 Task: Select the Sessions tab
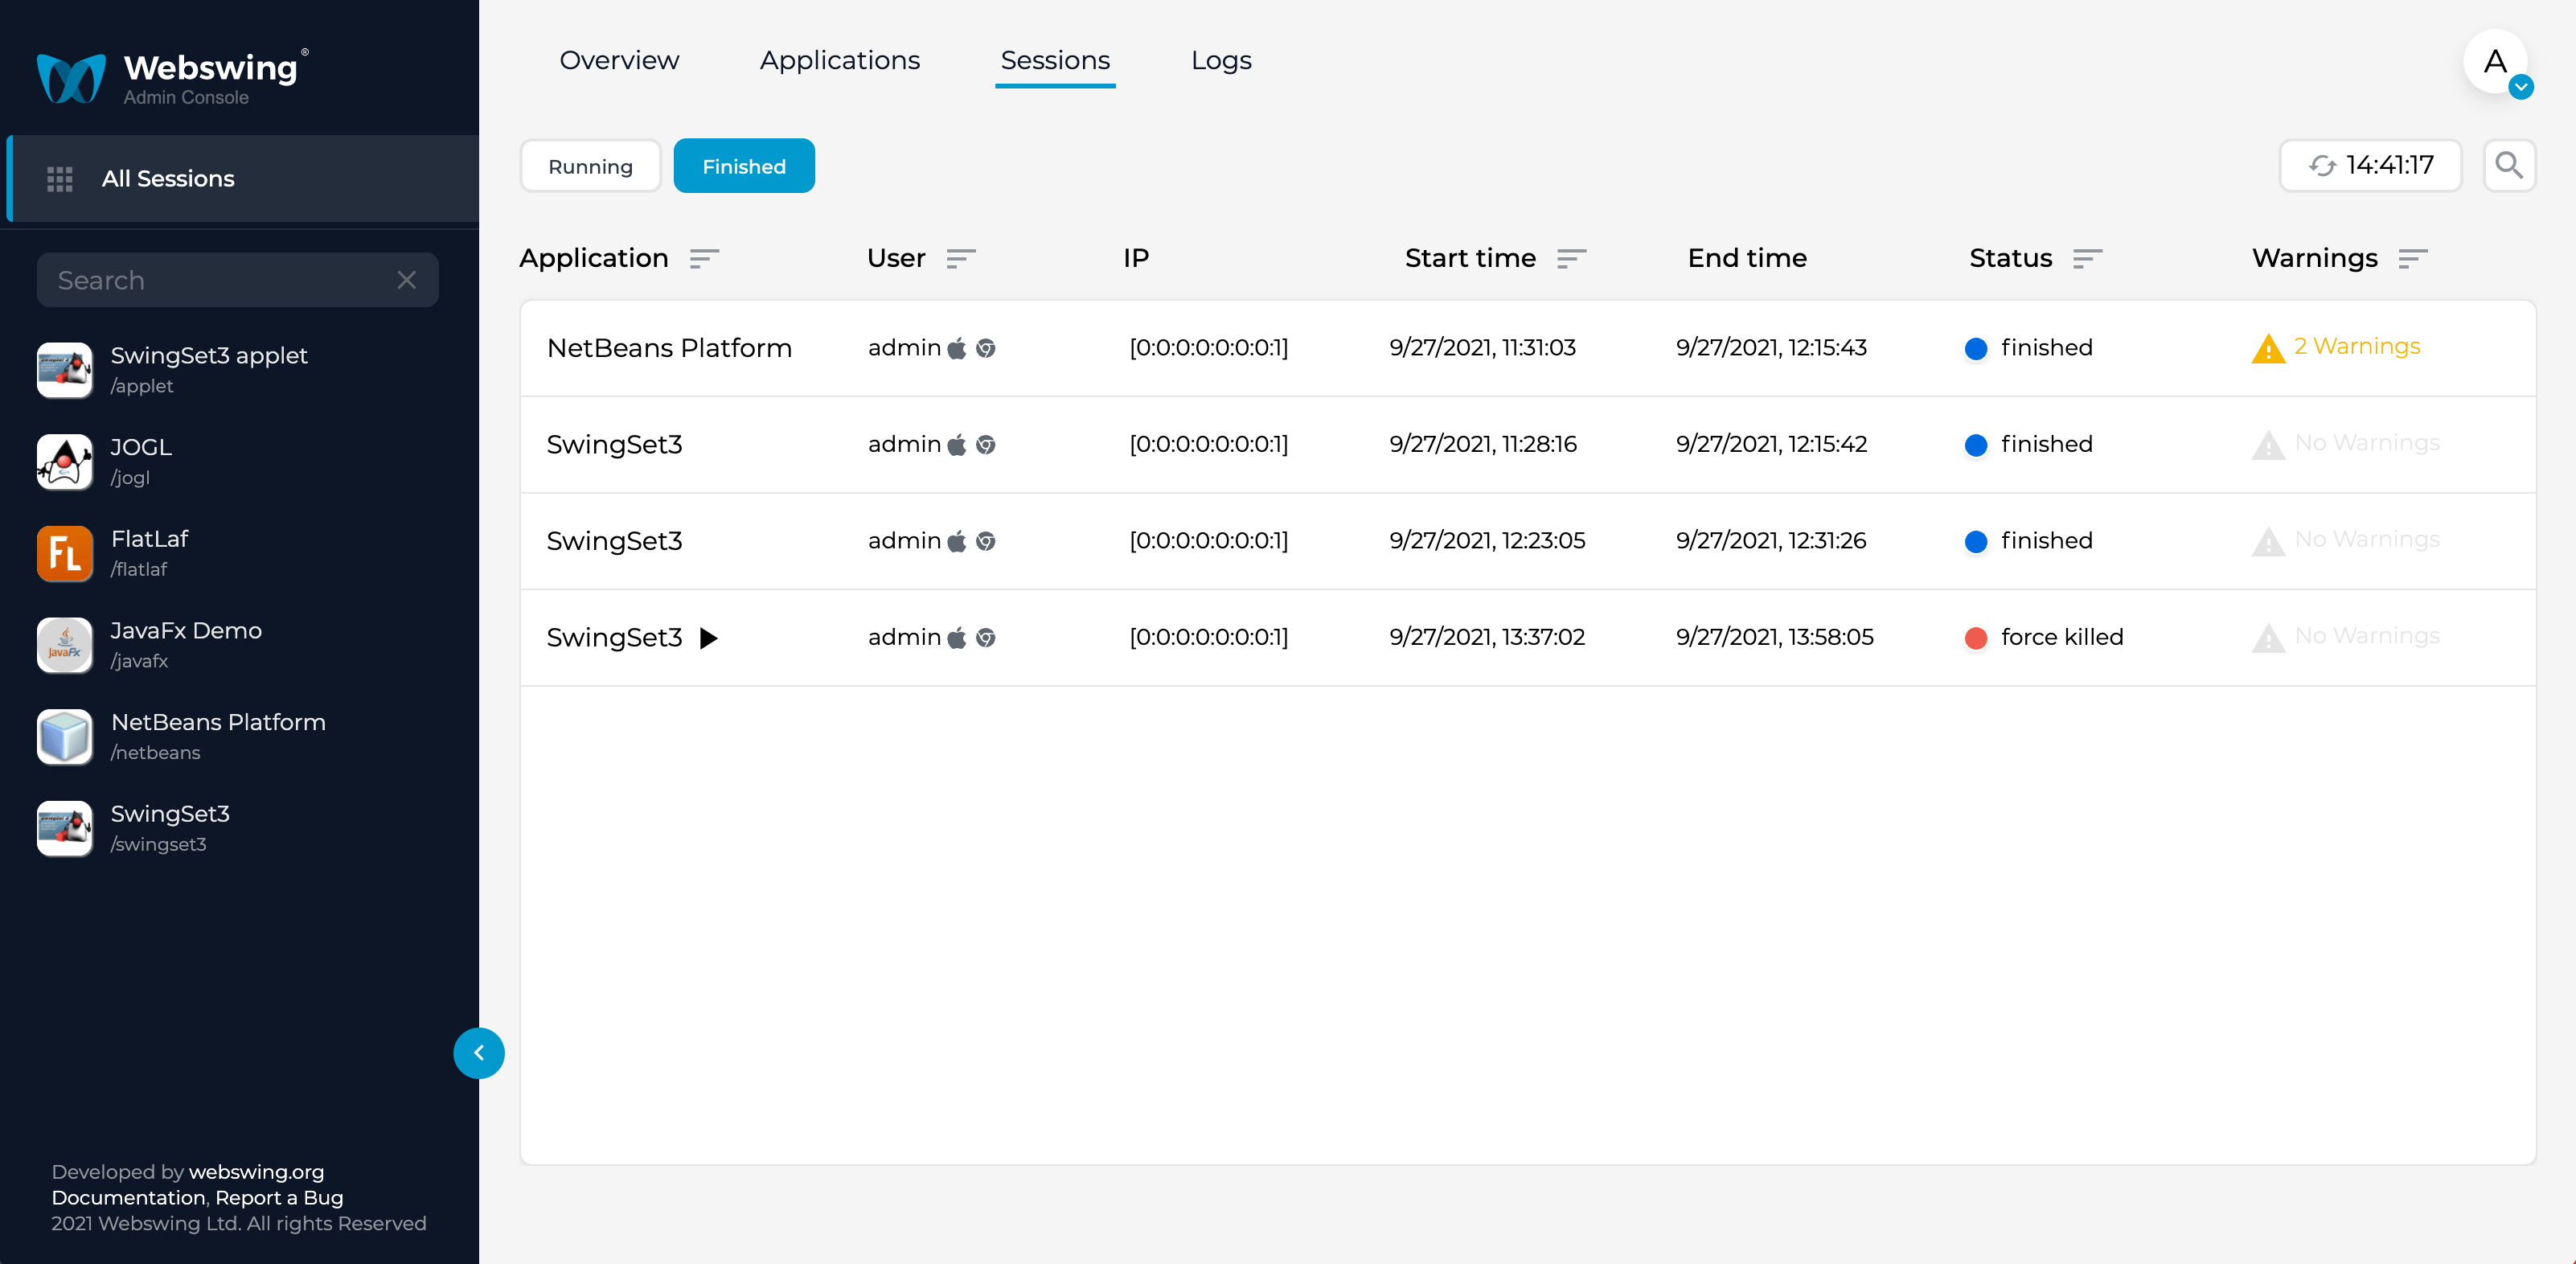pyautogui.click(x=1055, y=60)
